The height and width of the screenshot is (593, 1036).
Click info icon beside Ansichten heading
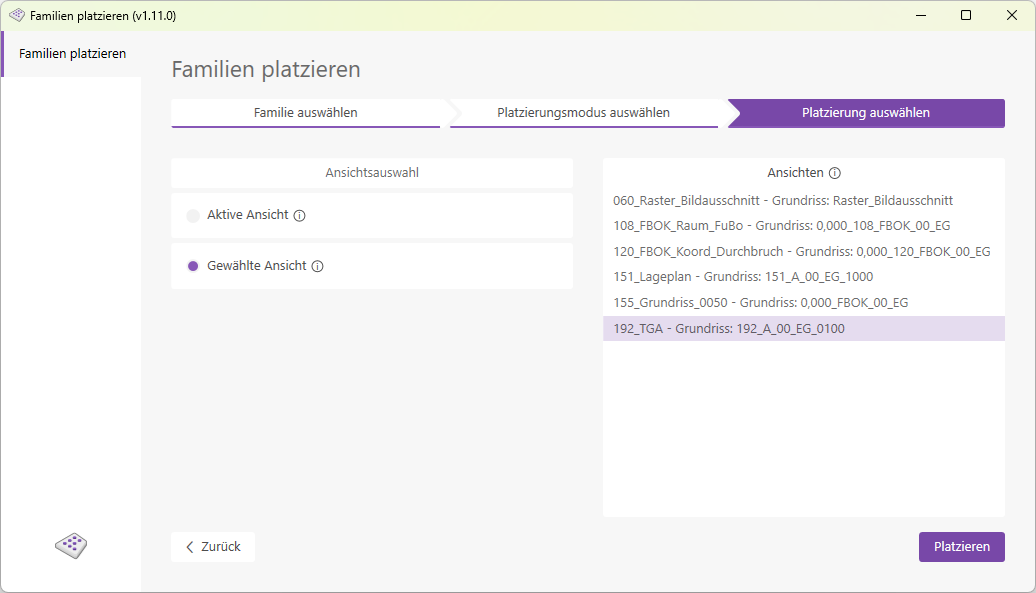(x=836, y=172)
